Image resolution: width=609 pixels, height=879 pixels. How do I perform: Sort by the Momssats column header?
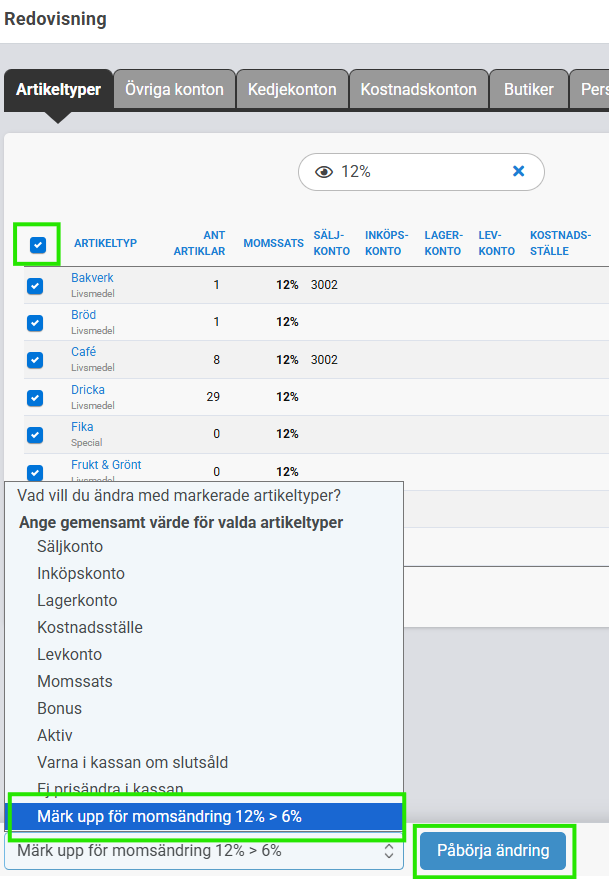tap(273, 243)
